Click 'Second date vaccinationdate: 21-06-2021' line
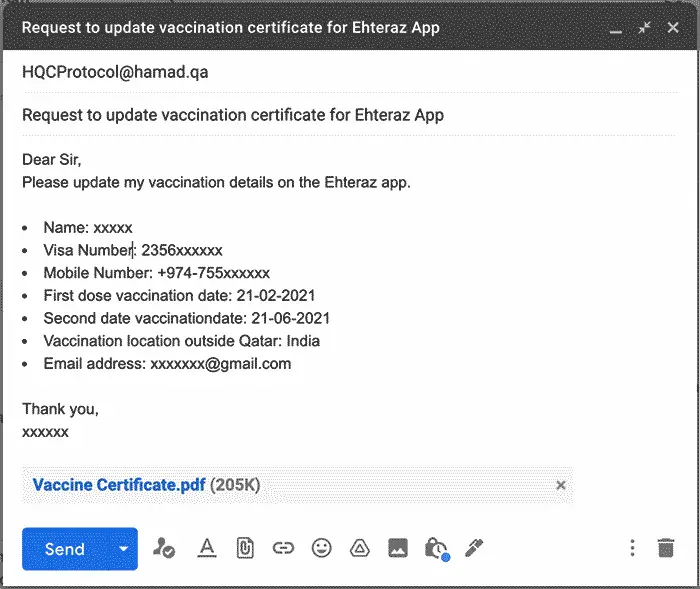Screen dimensions: 700x589 (x=187, y=318)
